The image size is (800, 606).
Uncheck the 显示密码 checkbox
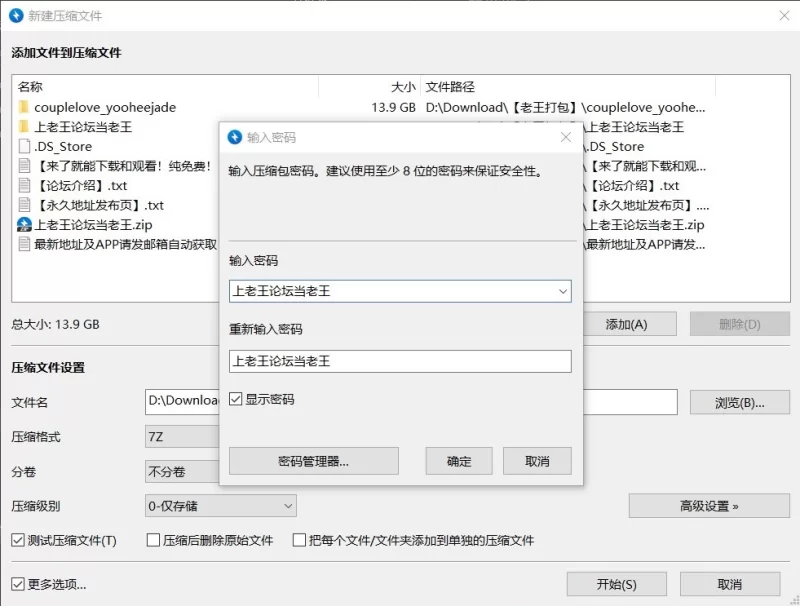235,399
